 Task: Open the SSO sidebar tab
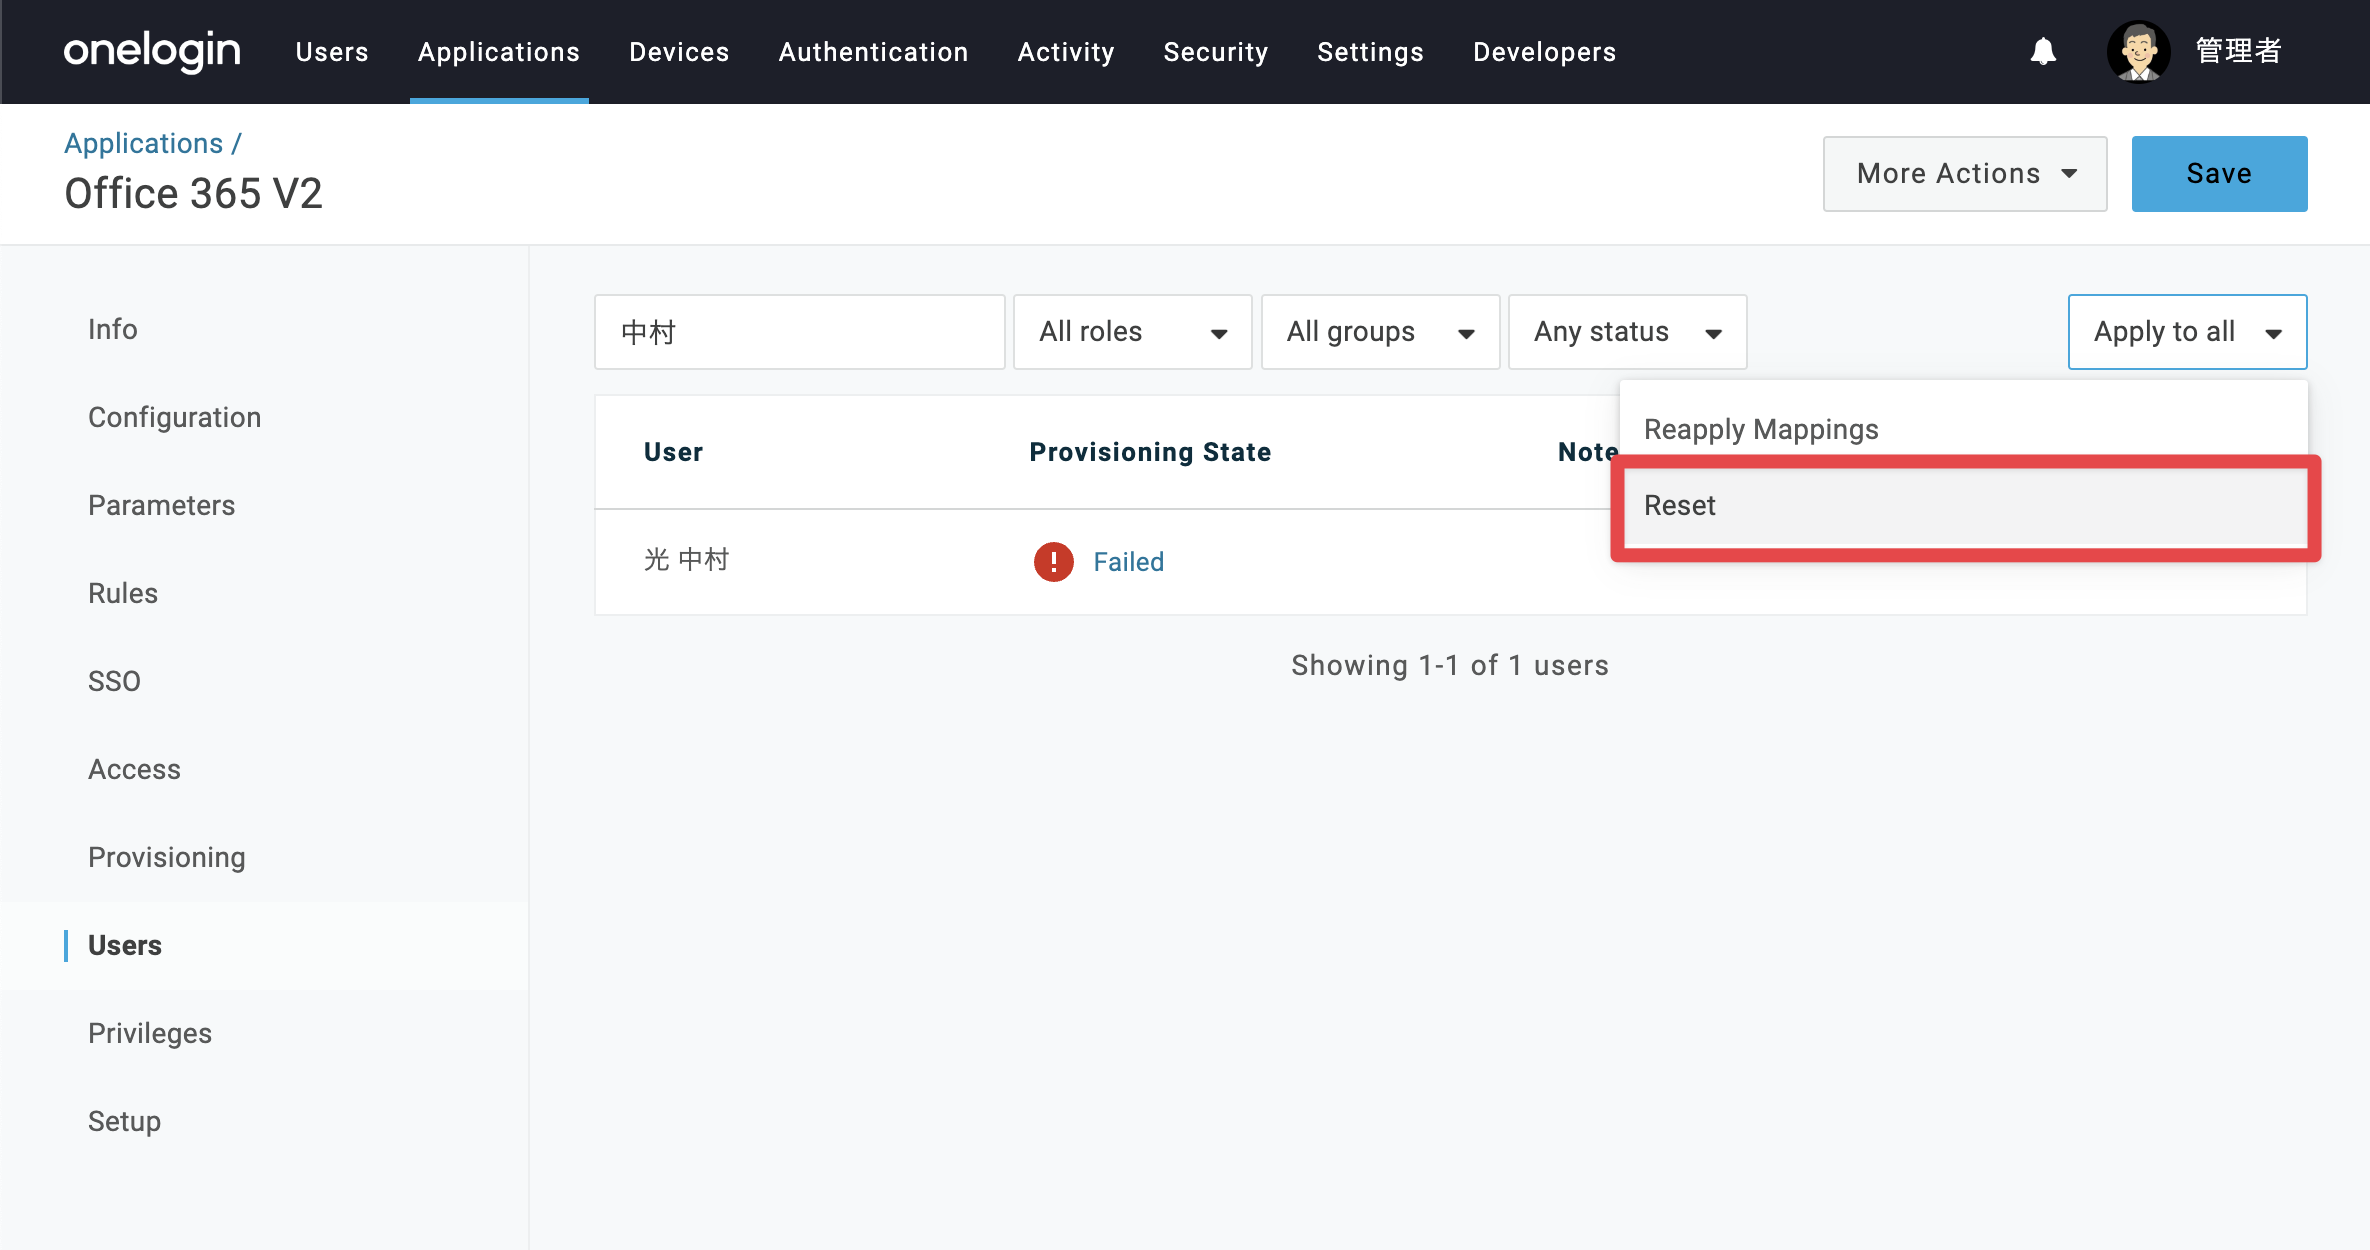pos(114,681)
